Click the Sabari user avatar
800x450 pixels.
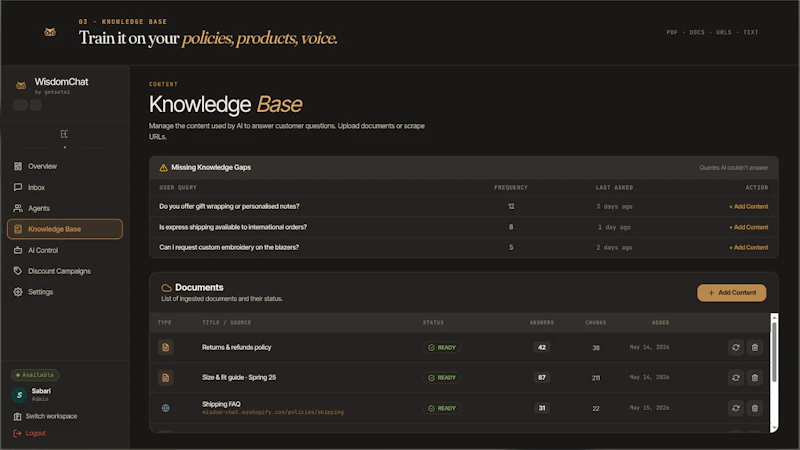(x=19, y=394)
